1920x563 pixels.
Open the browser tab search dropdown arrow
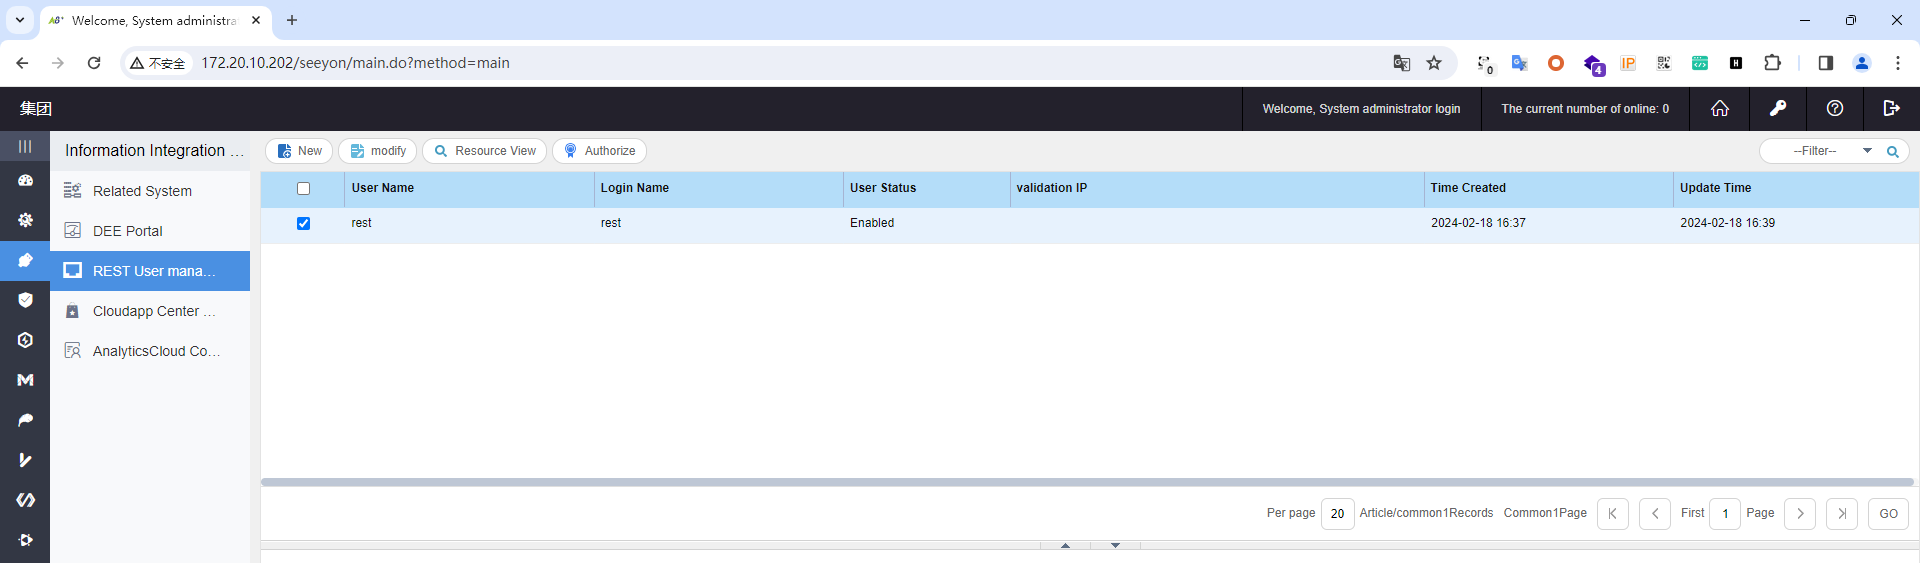point(19,20)
